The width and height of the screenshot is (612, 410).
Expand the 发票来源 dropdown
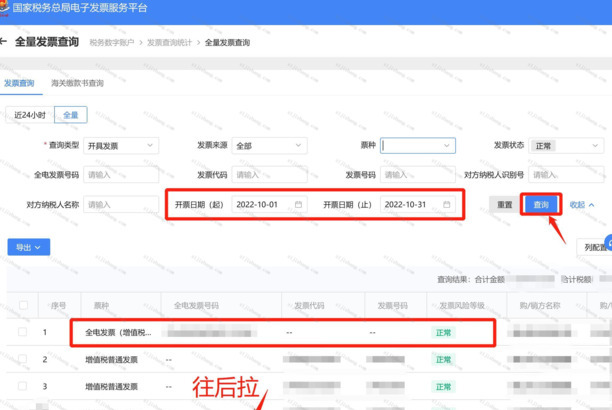269,146
